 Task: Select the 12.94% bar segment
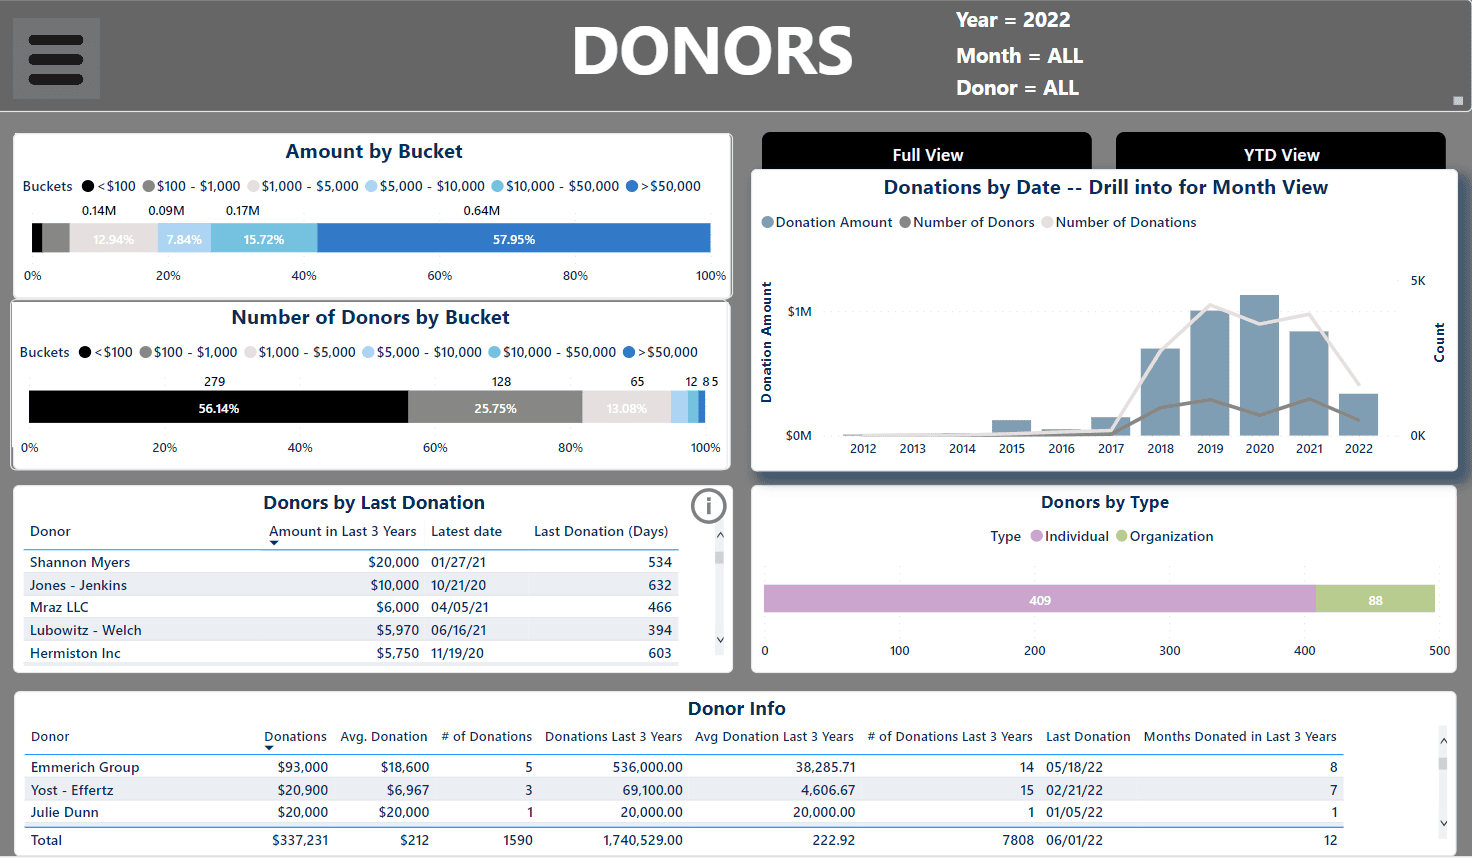point(113,238)
